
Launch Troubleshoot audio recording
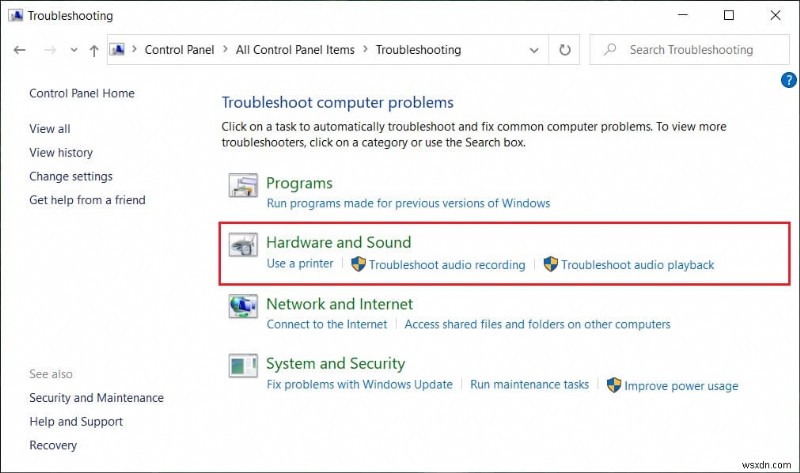(446, 265)
